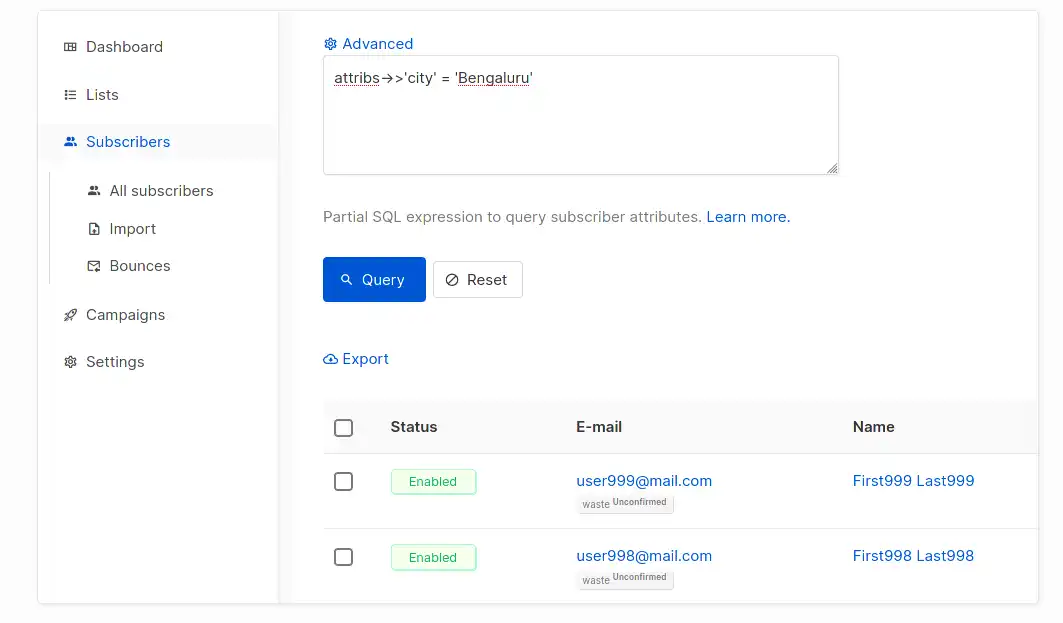This screenshot has width=1063, height=623.
Task: Click the cloud icon next to Export
Action: pos(331,359)
